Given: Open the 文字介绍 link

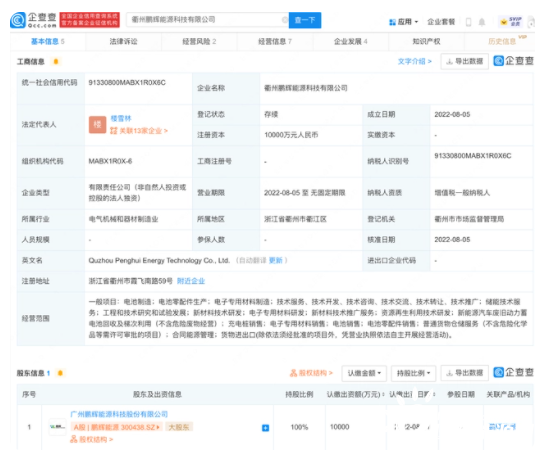Looking at the screenshot, I should tap(415, 61).
